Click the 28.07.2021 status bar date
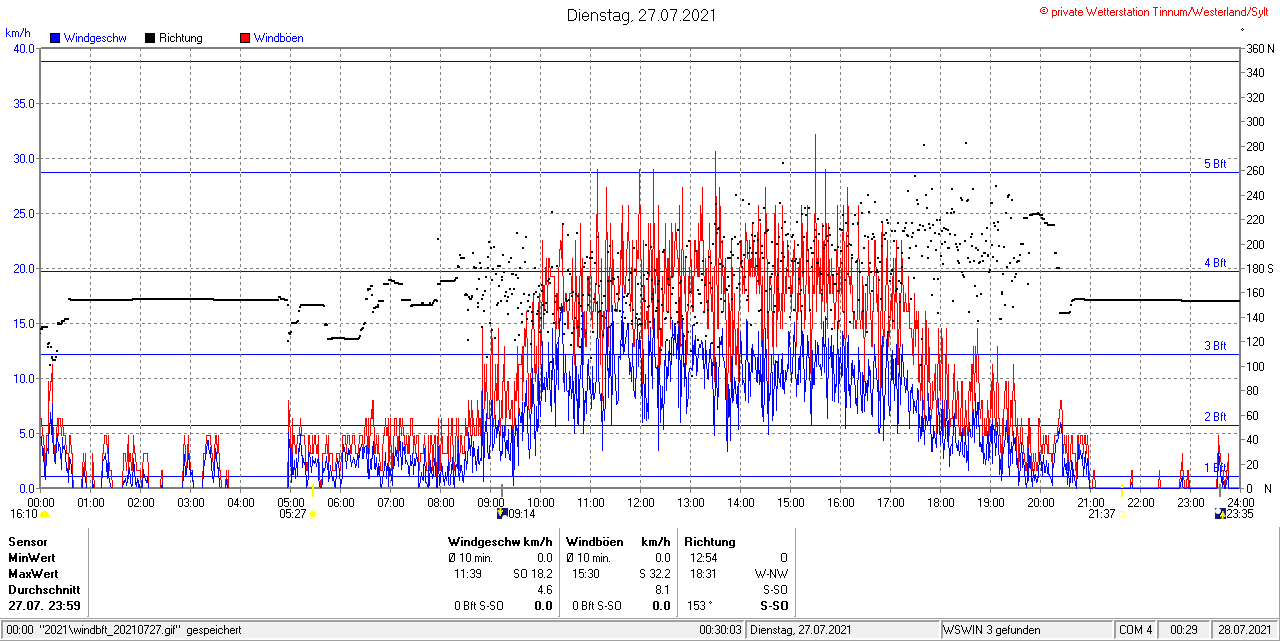The image size is (1280, 641). (1244, 630)
